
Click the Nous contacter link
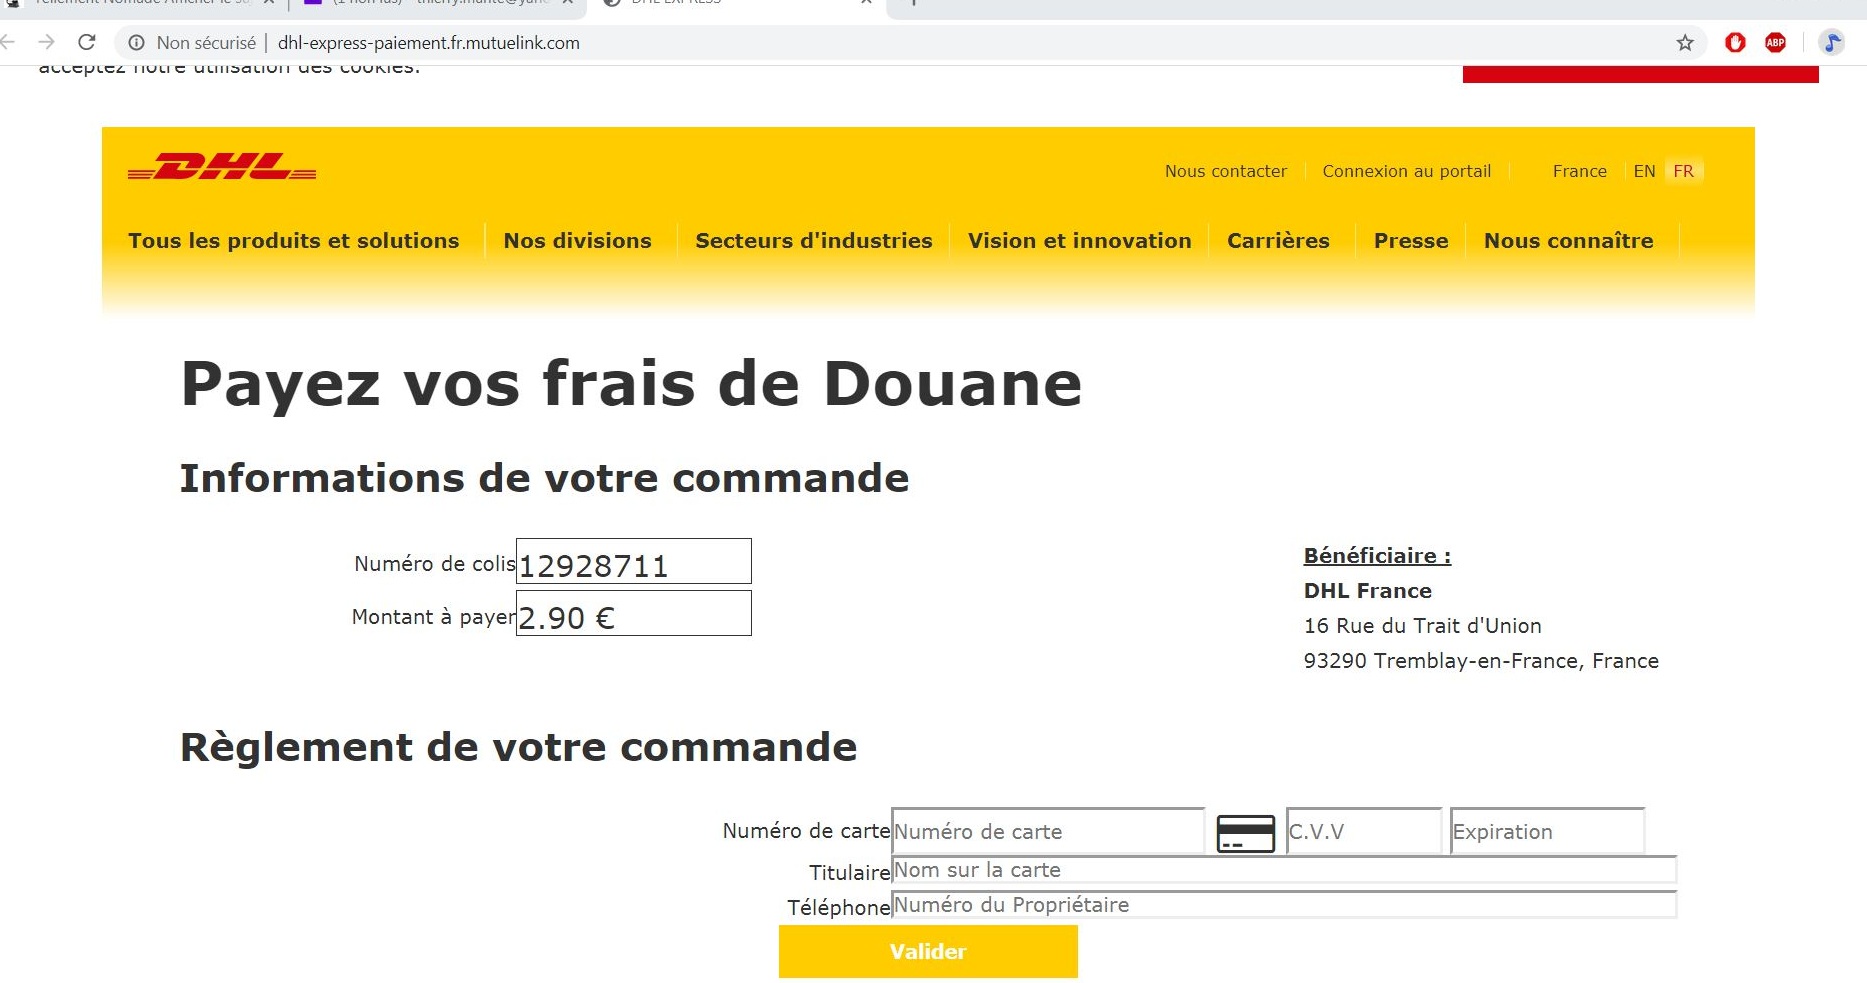(x=1225, y=171)
